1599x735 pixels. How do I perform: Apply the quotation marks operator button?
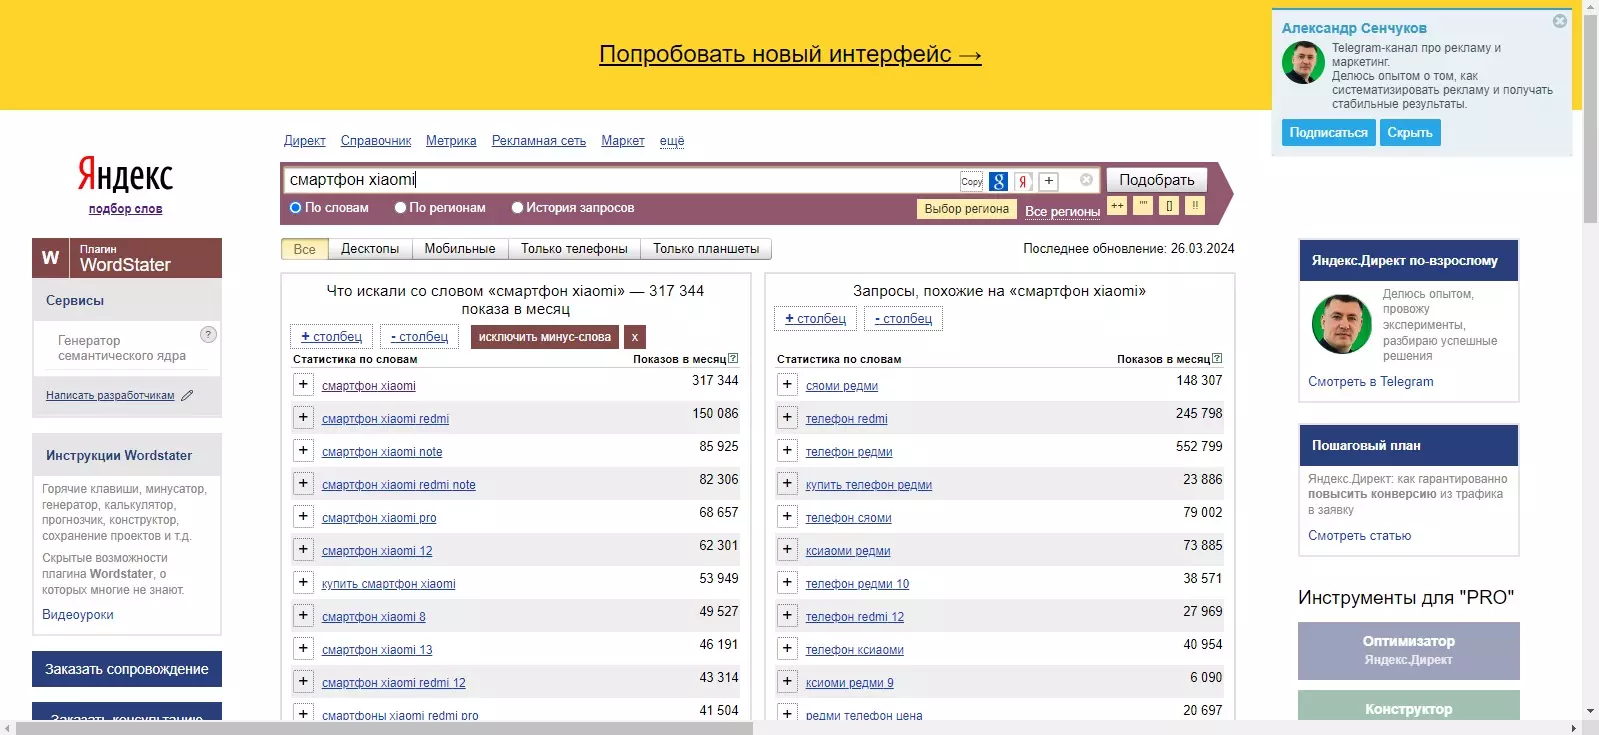pos(1143,205)
